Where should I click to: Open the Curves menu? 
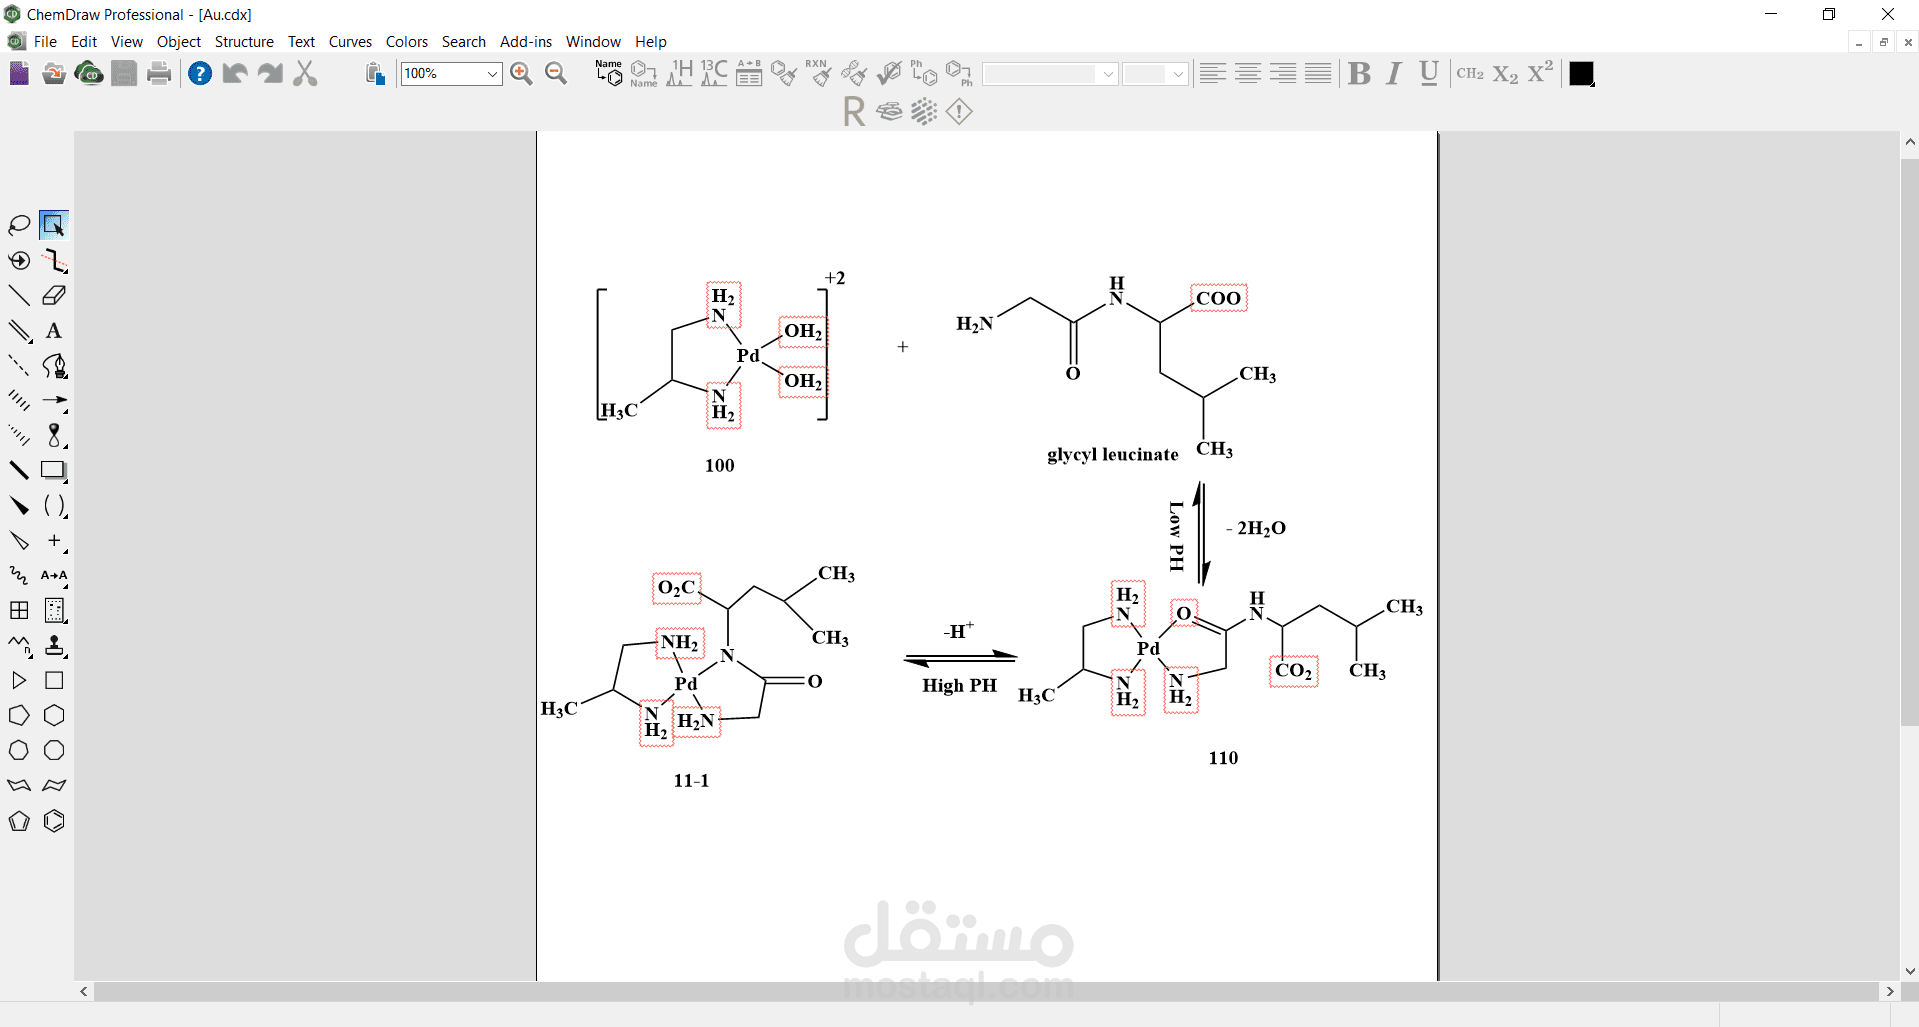pyautogui.click(x=350, y=41)
